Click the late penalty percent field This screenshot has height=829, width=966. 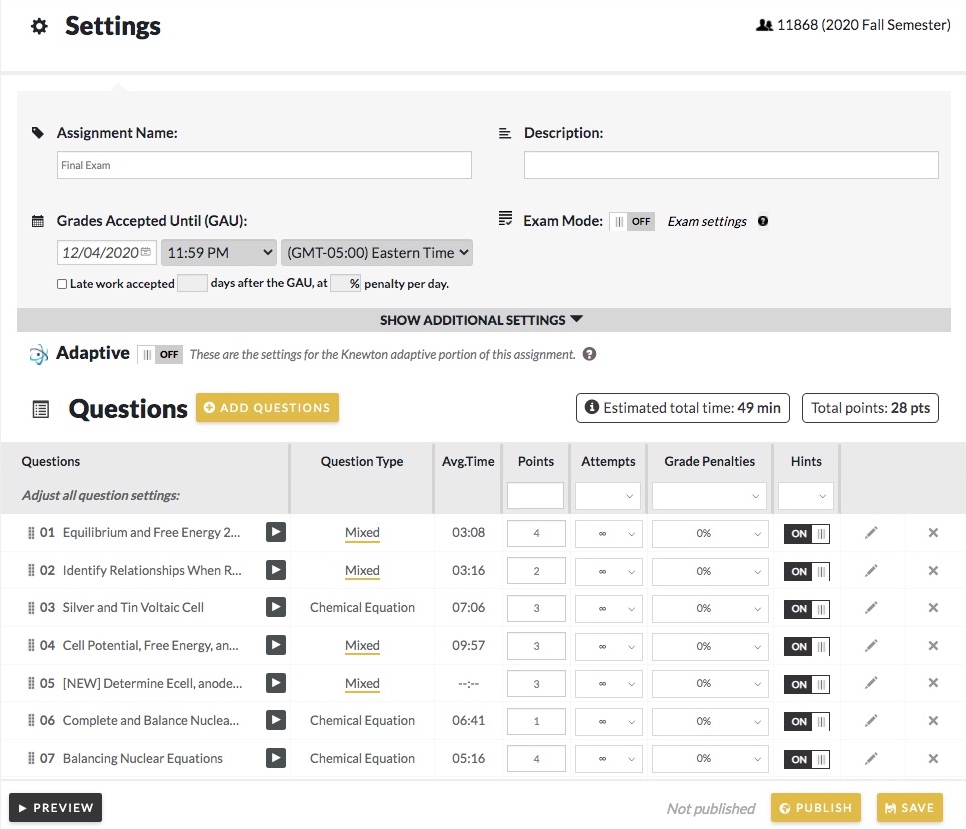click(x=345, y=283)
